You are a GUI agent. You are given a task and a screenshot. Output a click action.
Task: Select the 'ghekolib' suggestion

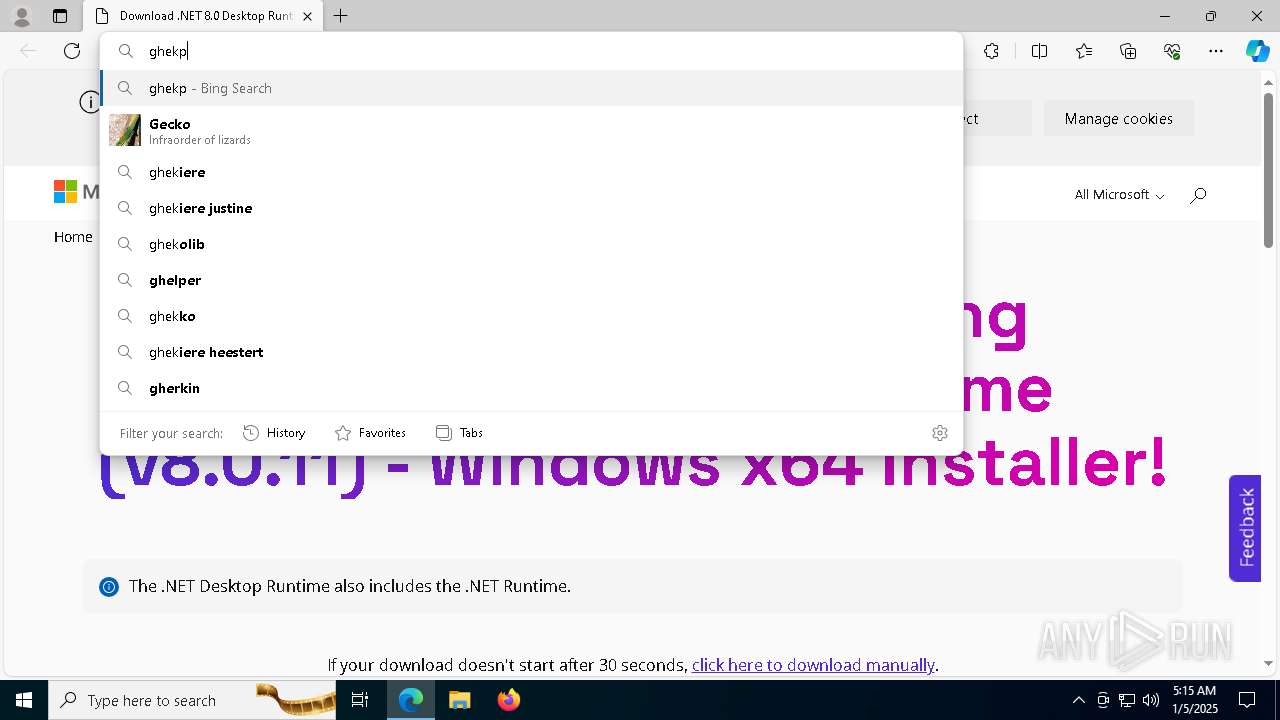(531, 244)
